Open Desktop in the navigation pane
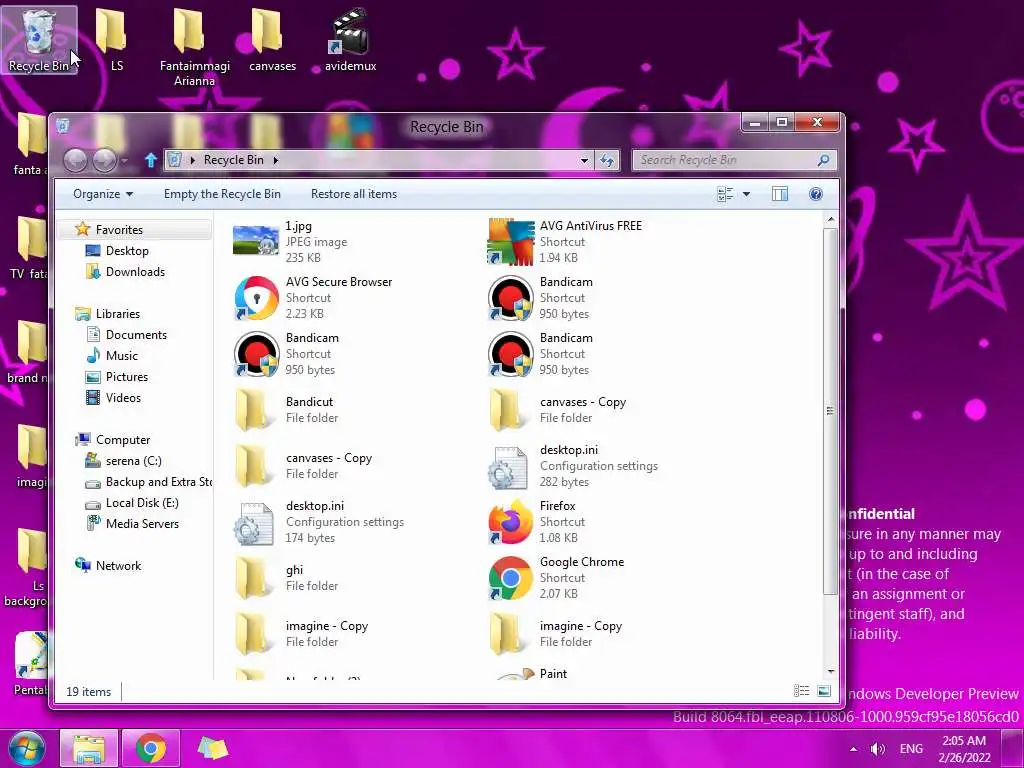This screenshot has height=768, width=1024. [127, 251]
